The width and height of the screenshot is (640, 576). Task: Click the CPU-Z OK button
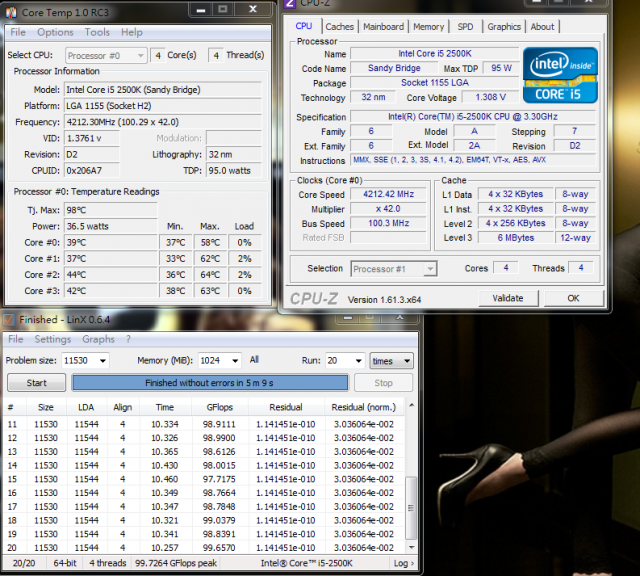click(573, 298)
